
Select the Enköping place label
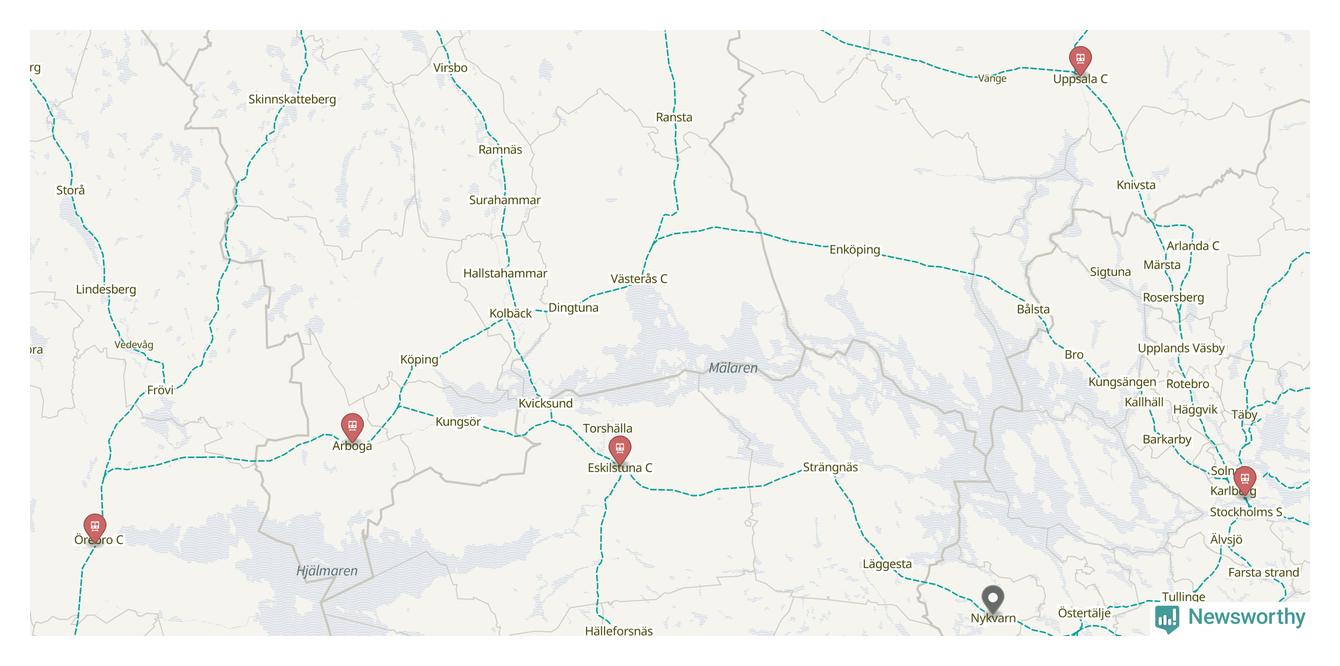[x=855, y=249]
